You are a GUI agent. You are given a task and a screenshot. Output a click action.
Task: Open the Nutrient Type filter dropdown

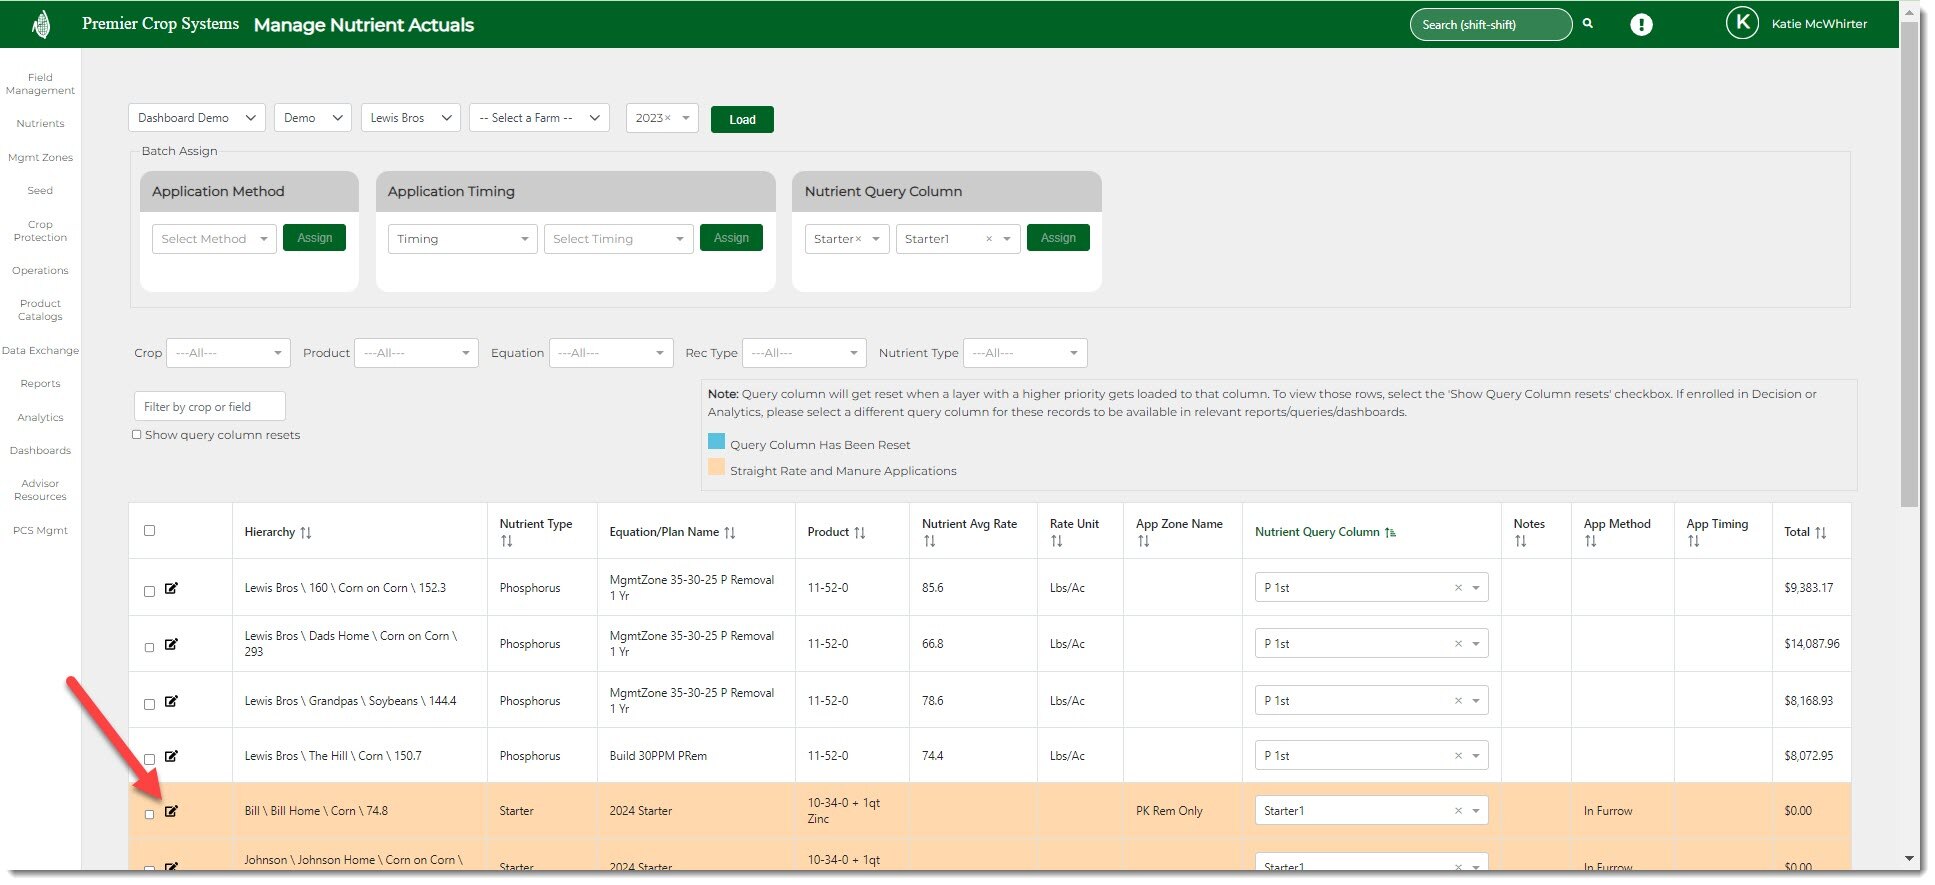[1024, 353]
